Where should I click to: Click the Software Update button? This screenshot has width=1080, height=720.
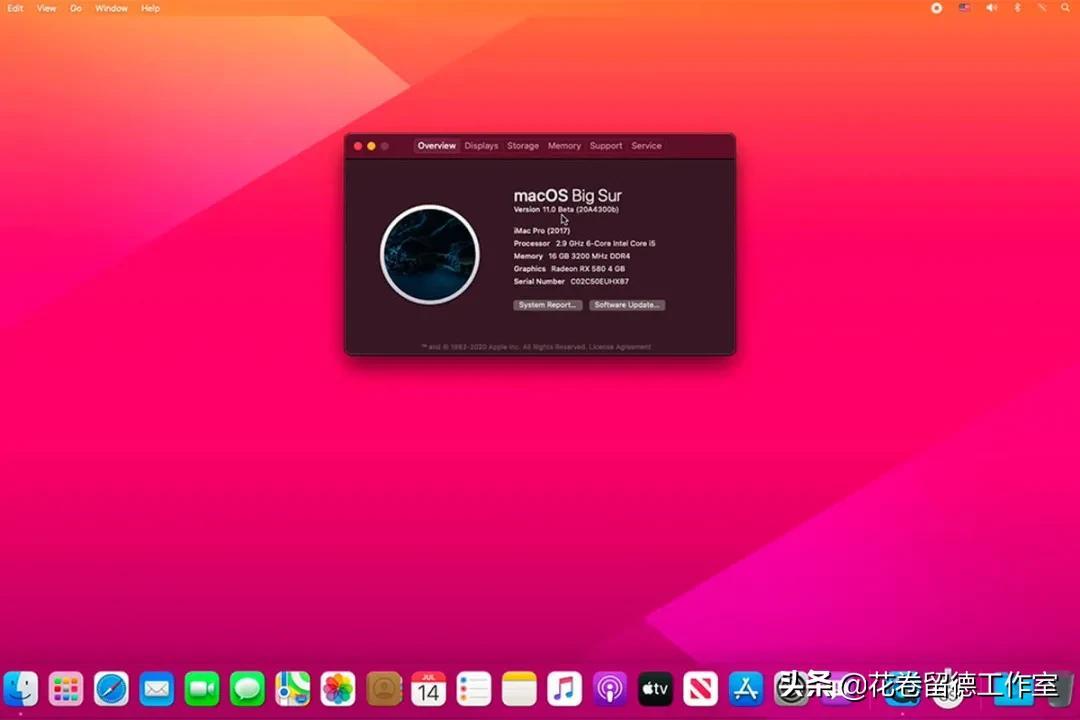[627, 305]
